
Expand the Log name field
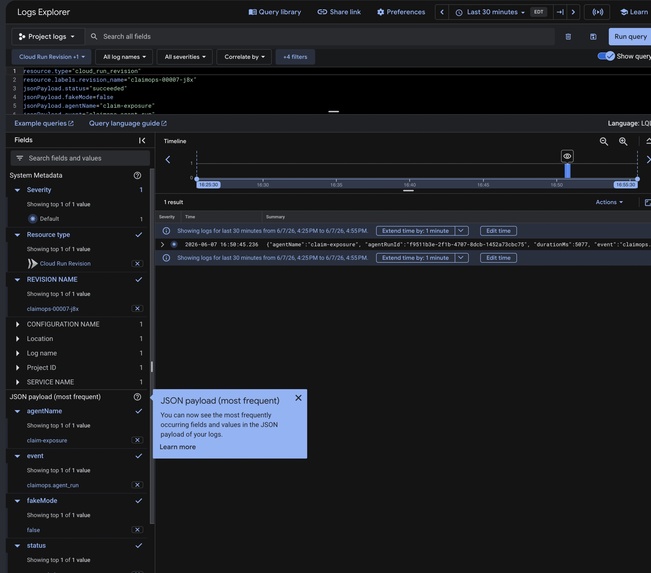click(x=17, y=353)
